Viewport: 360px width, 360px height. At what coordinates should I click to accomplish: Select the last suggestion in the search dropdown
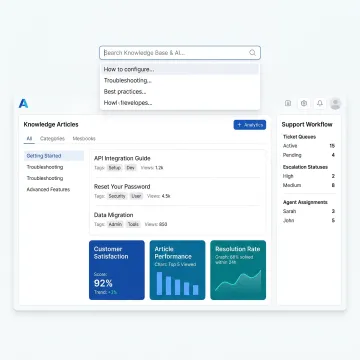point(180,103)
